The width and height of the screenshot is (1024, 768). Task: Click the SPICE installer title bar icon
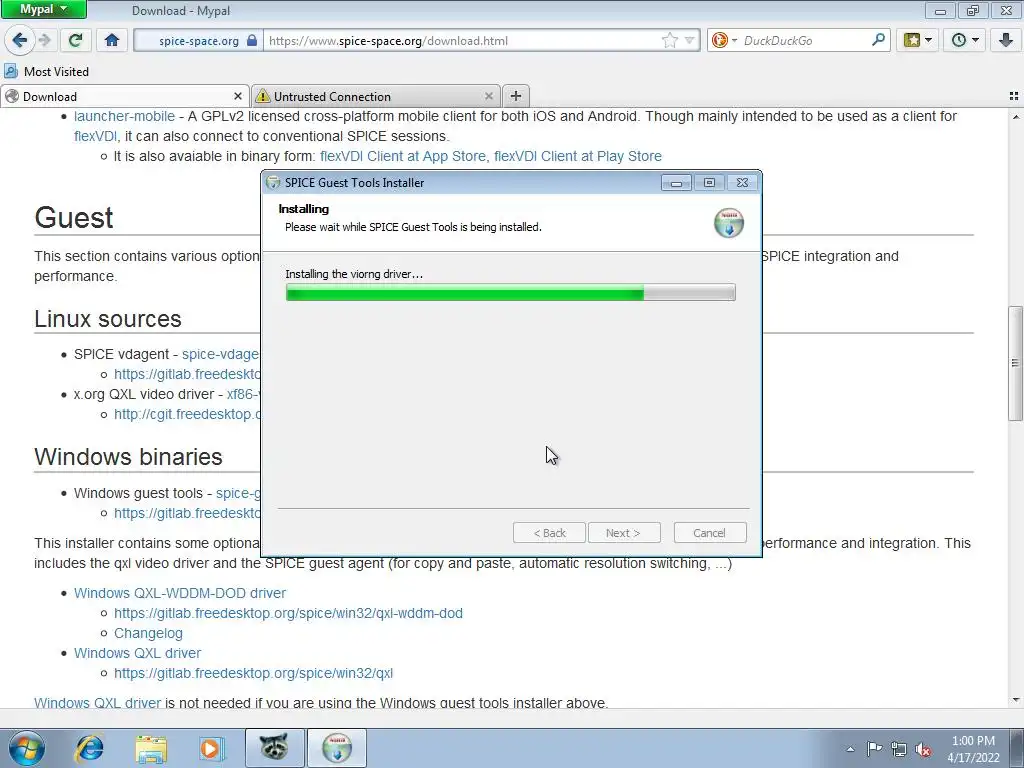tap(274, 183)
